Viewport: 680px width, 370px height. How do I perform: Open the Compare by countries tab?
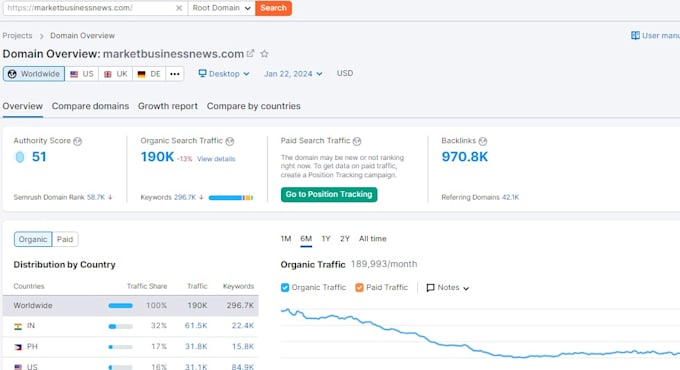(254, 106)
